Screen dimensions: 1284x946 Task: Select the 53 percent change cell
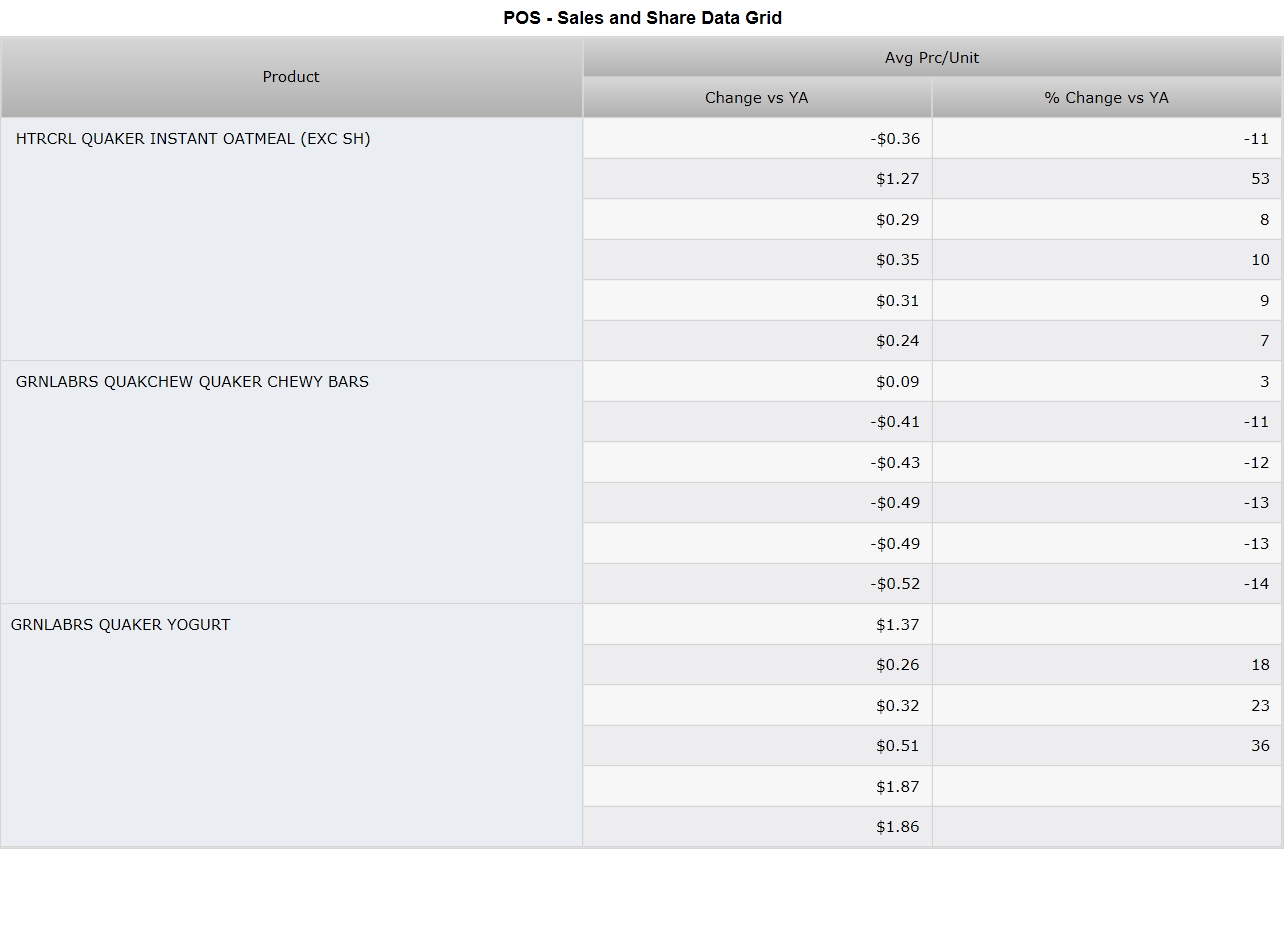tap(1107, 179)
